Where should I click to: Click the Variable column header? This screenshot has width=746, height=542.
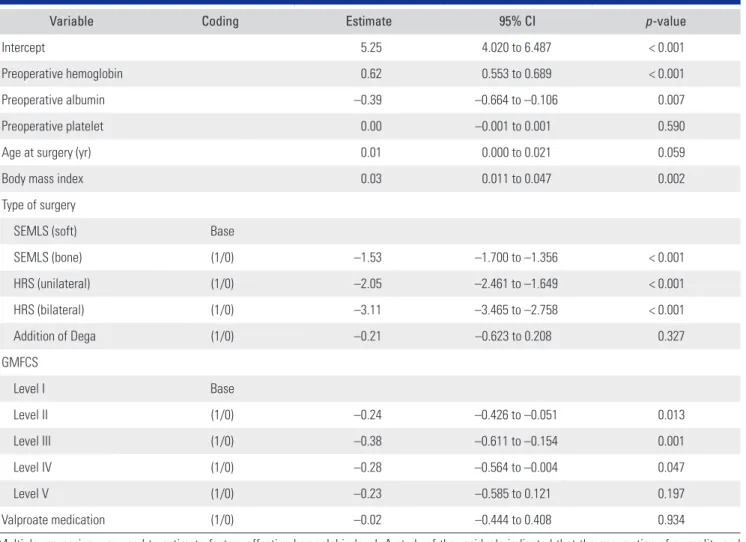[71, 21]
